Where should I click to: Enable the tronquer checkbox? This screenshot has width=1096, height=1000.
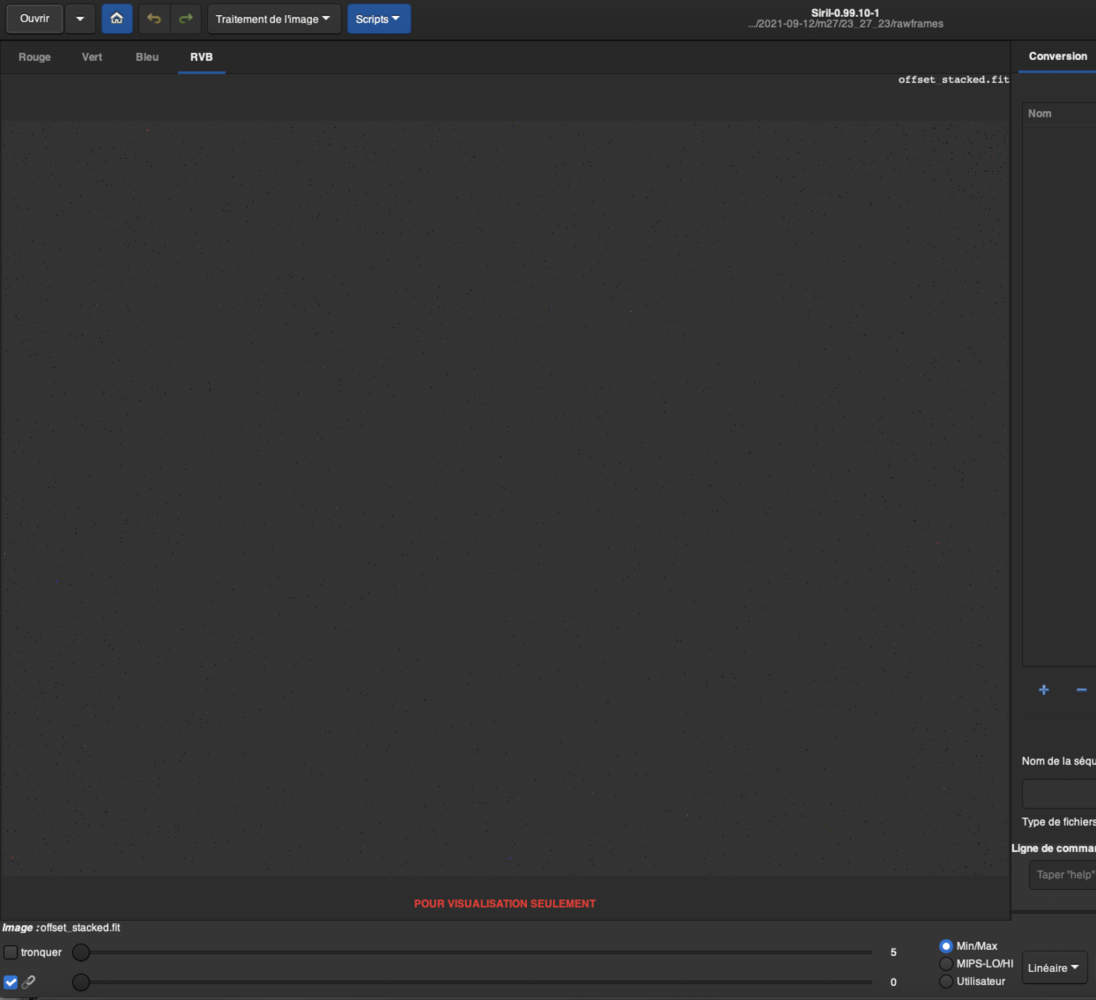[10, 952]
